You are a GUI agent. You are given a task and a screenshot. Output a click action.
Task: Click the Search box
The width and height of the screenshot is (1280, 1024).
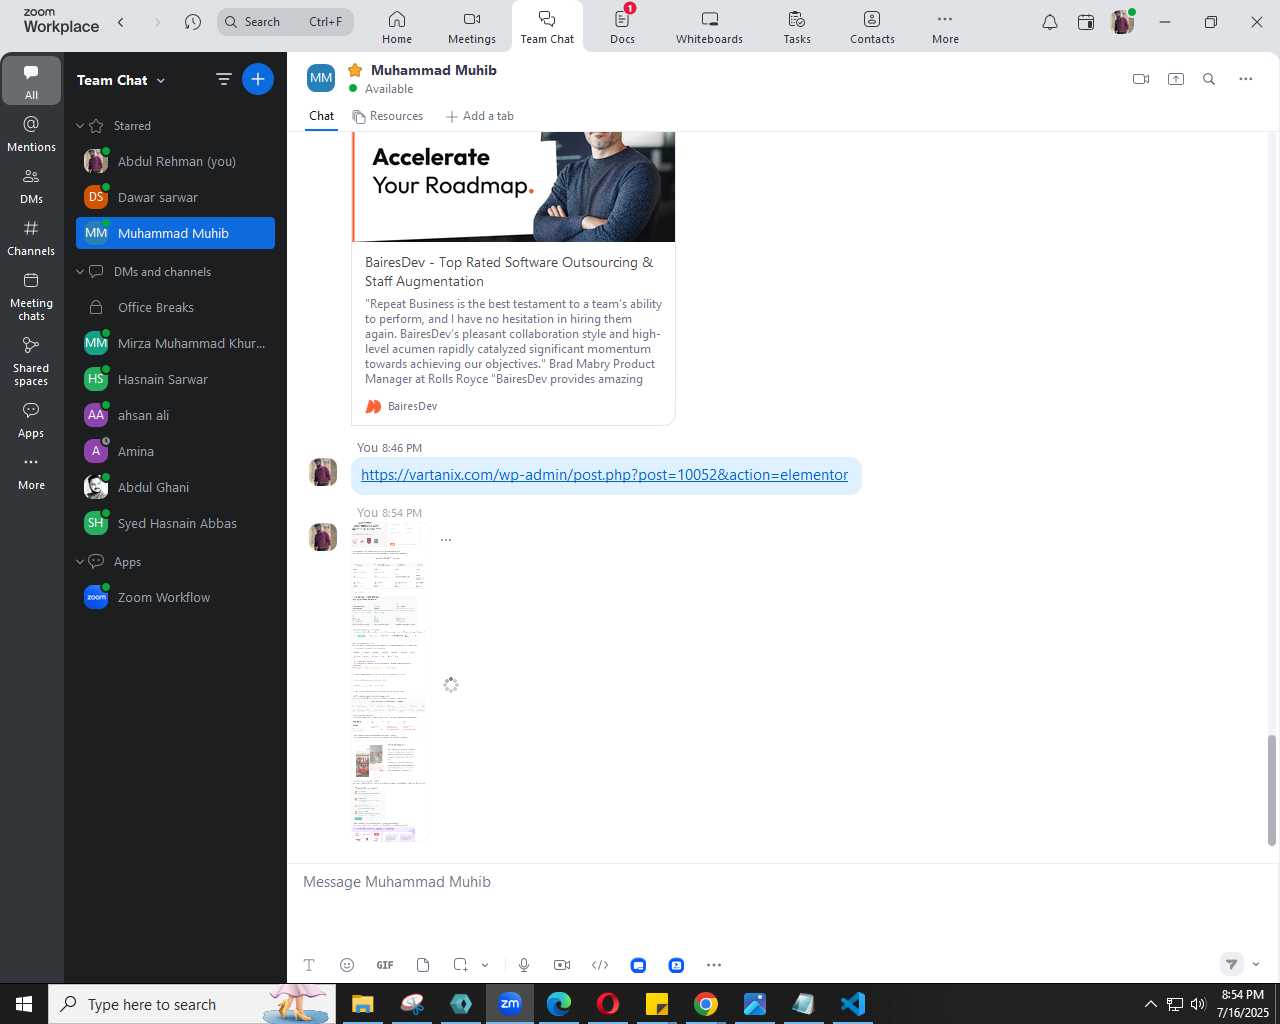pos(285,22)
